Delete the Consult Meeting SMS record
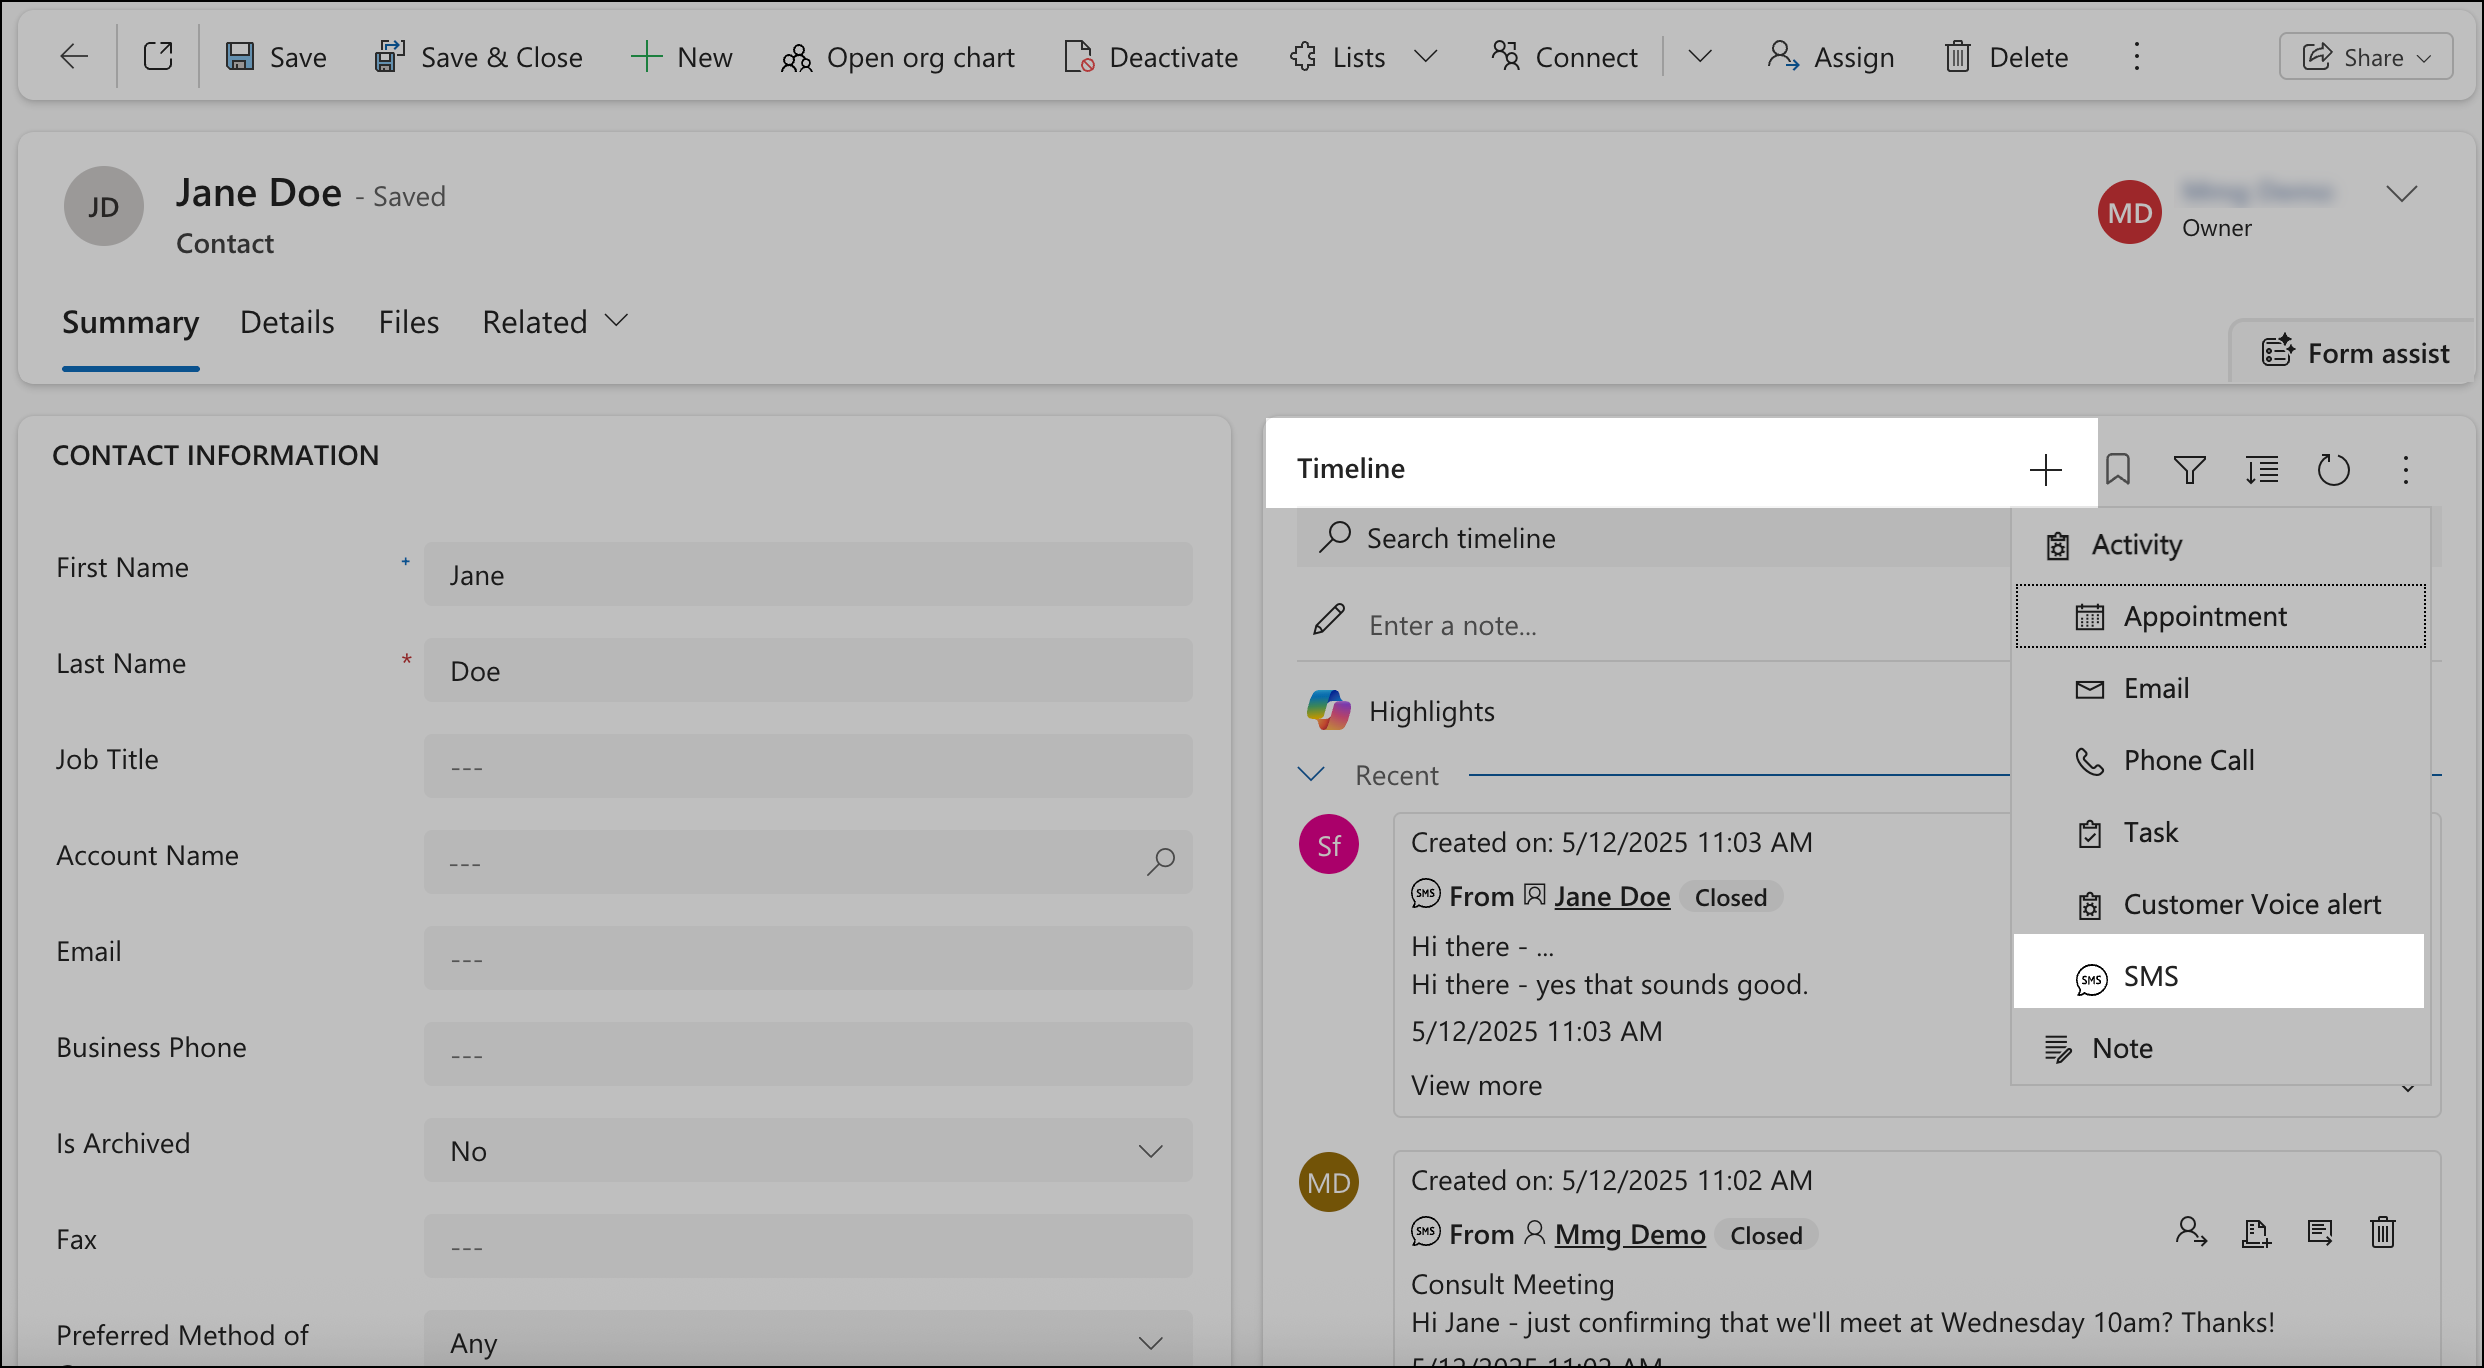 (x=2383, y=1232)
